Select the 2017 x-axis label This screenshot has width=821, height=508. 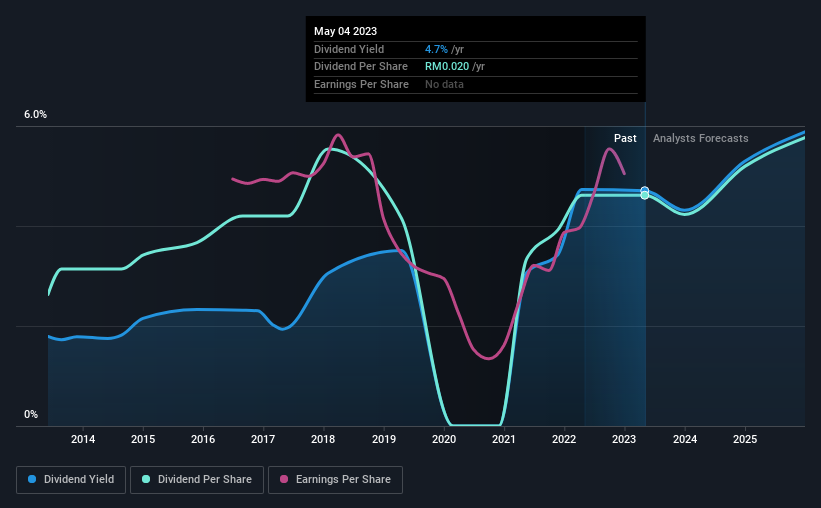point(263,439)
